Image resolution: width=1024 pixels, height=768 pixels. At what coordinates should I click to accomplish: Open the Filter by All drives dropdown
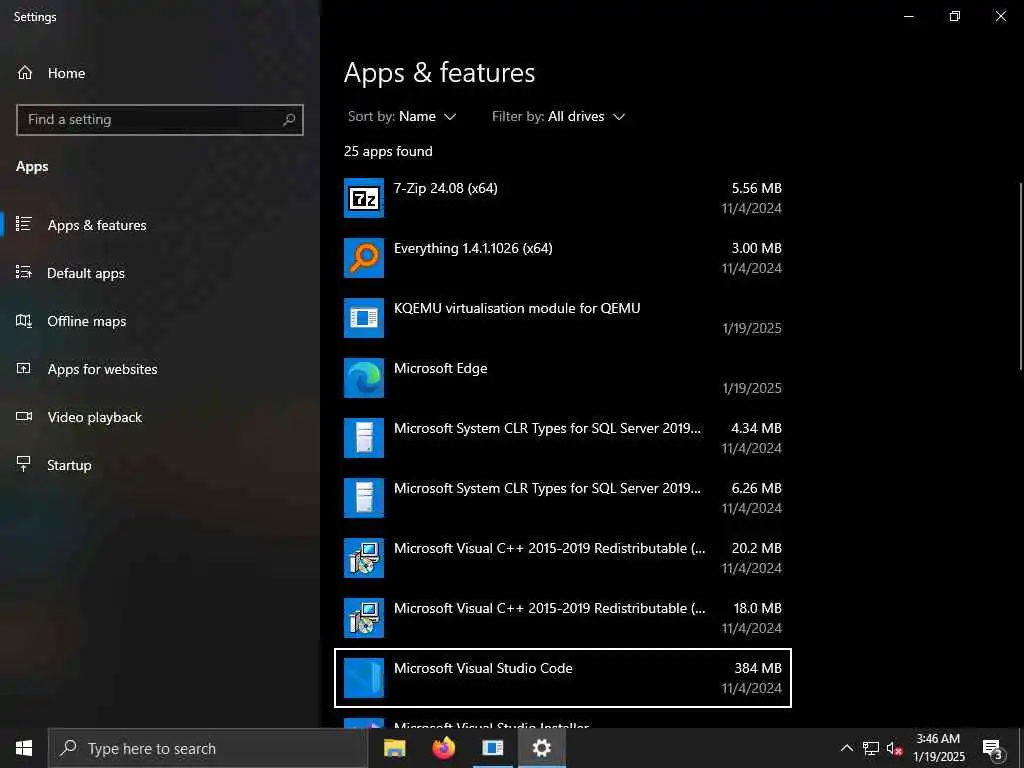(x=558, y=116)
